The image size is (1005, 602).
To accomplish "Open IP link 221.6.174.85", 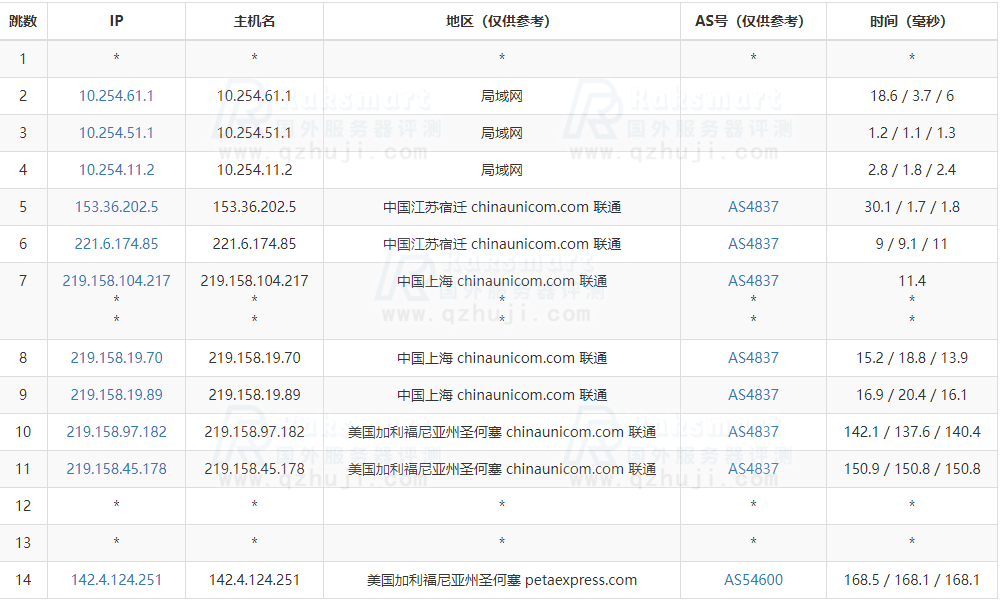I will pyautogui.click(x=116, y=244).
